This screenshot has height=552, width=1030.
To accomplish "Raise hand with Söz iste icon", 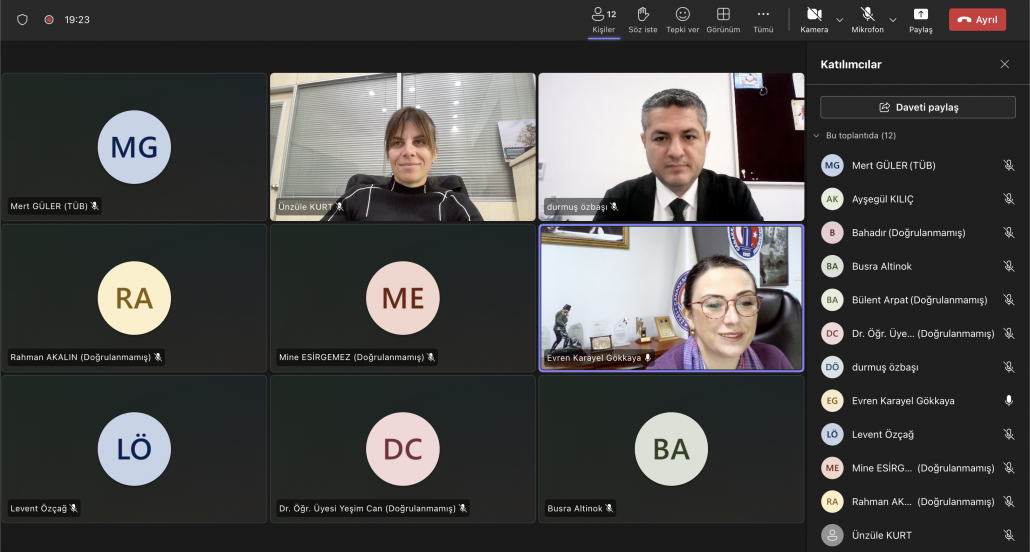I will tap(643, 15).
